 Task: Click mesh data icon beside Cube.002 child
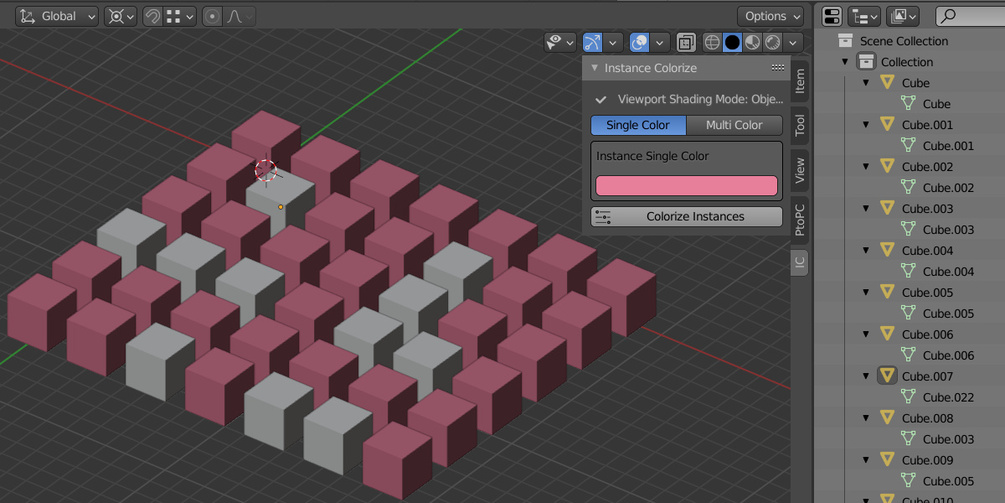[x=908, y=187]
